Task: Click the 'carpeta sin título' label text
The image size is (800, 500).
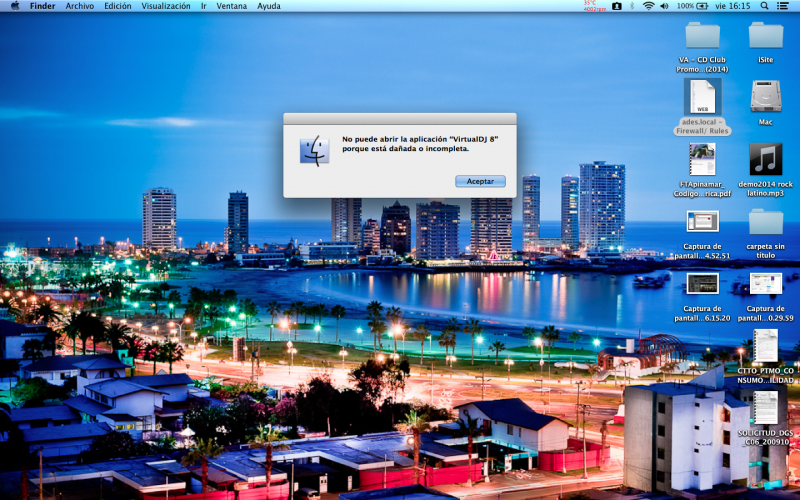Action: pos(766,251)
